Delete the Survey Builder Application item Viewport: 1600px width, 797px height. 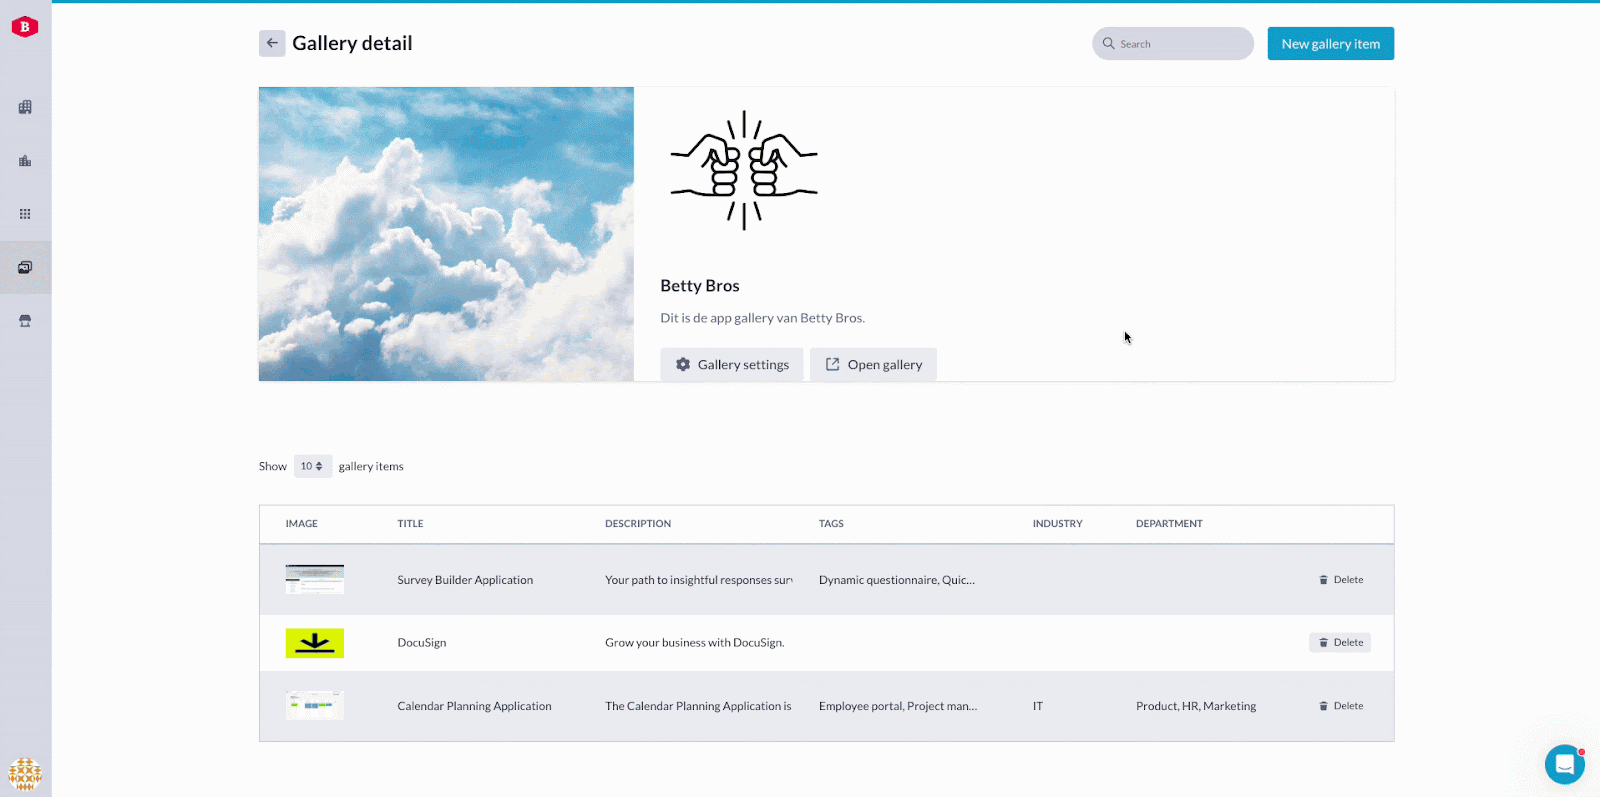pyautogui.click(x=1340, y=580)
